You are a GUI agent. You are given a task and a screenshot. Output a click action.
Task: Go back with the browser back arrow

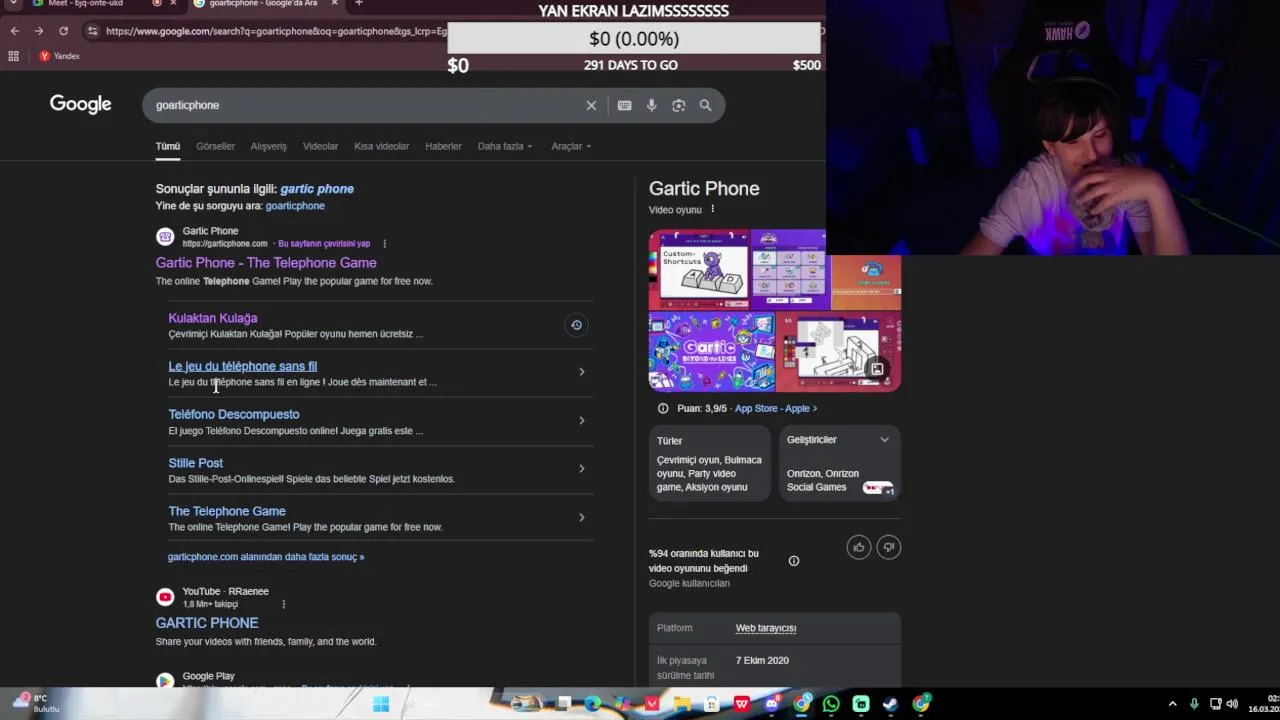coord(14,31)
